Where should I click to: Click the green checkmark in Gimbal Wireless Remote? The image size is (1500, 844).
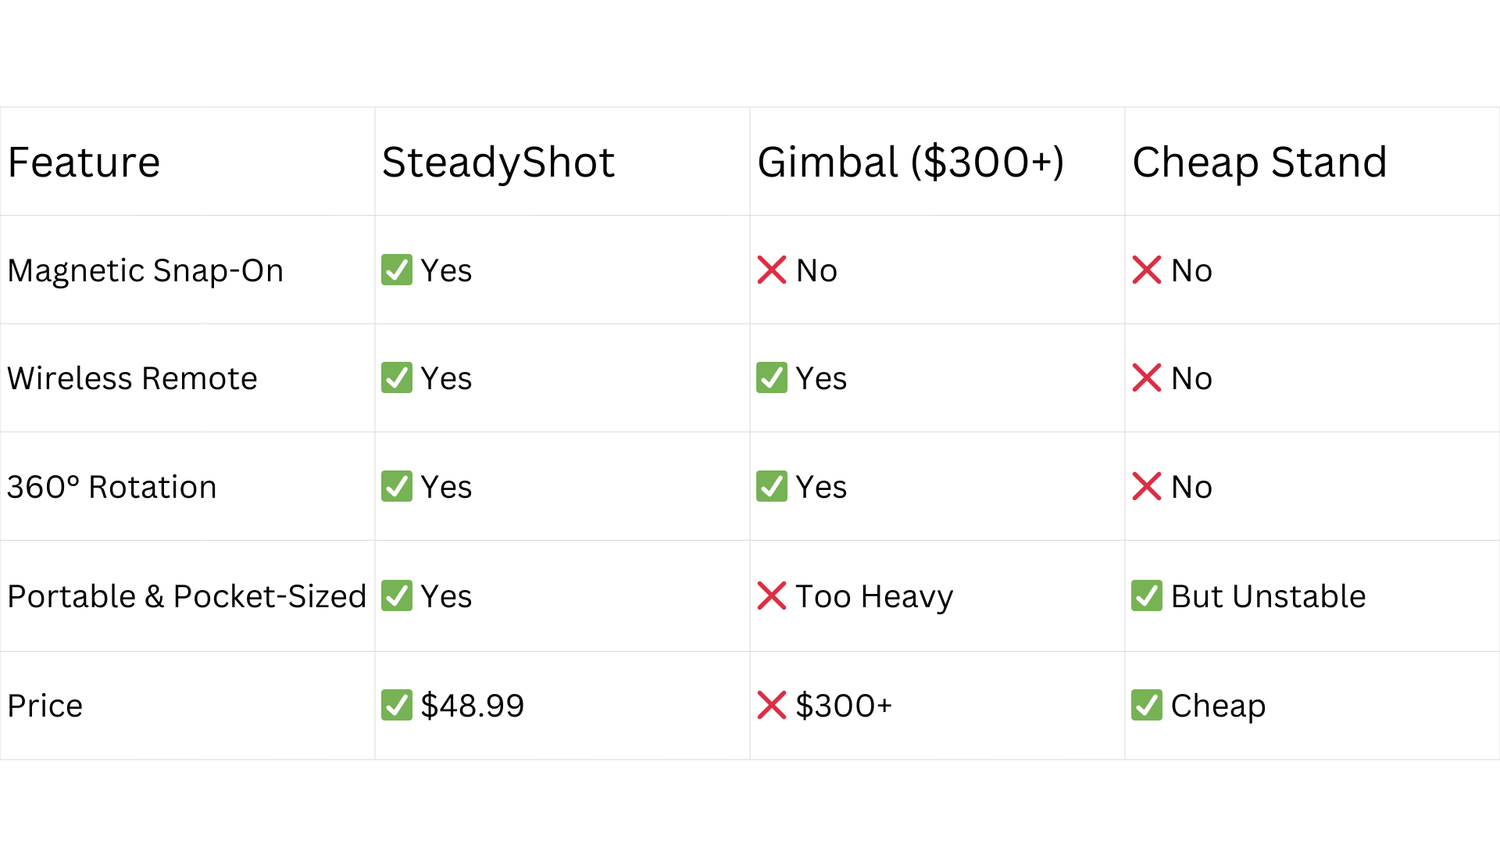(x=772, y=378)
